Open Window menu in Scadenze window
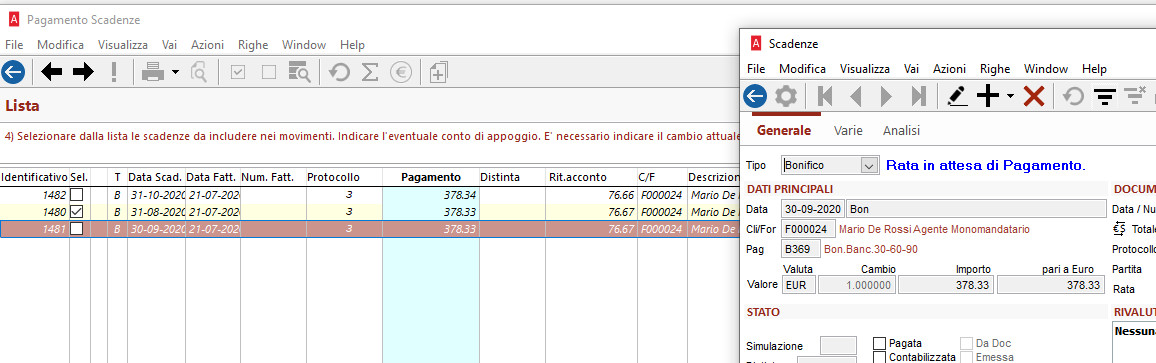 [1046, 69]
